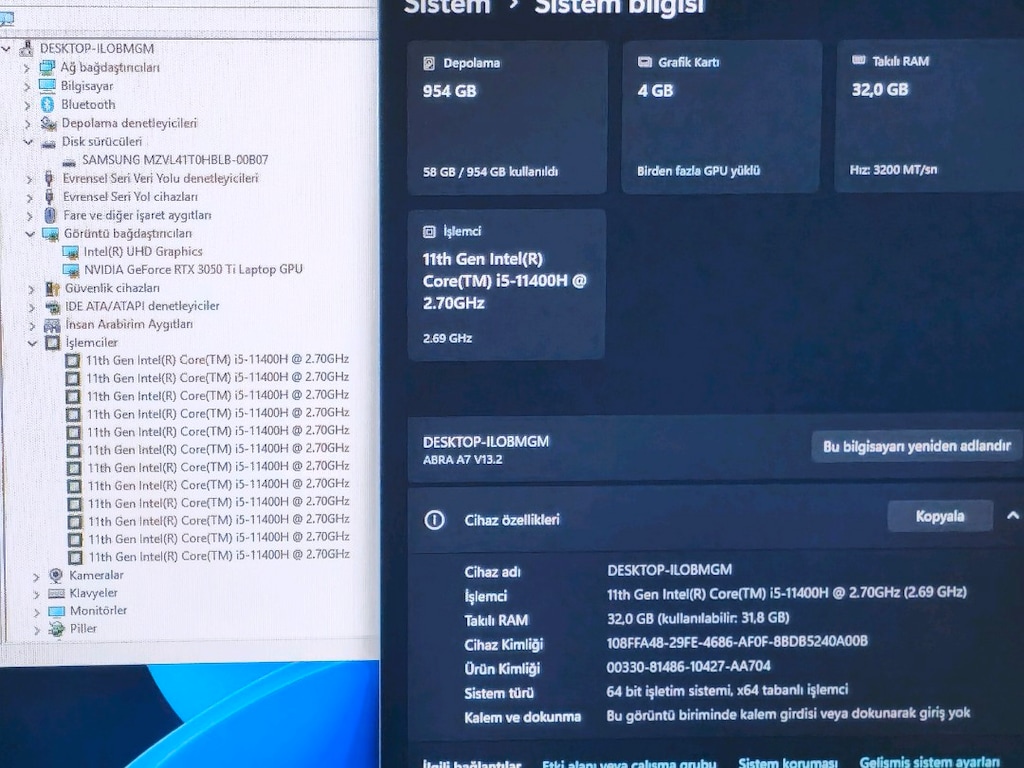Click Bu bilgisayarı yeniden adlandır button

(x=916, y=447)
